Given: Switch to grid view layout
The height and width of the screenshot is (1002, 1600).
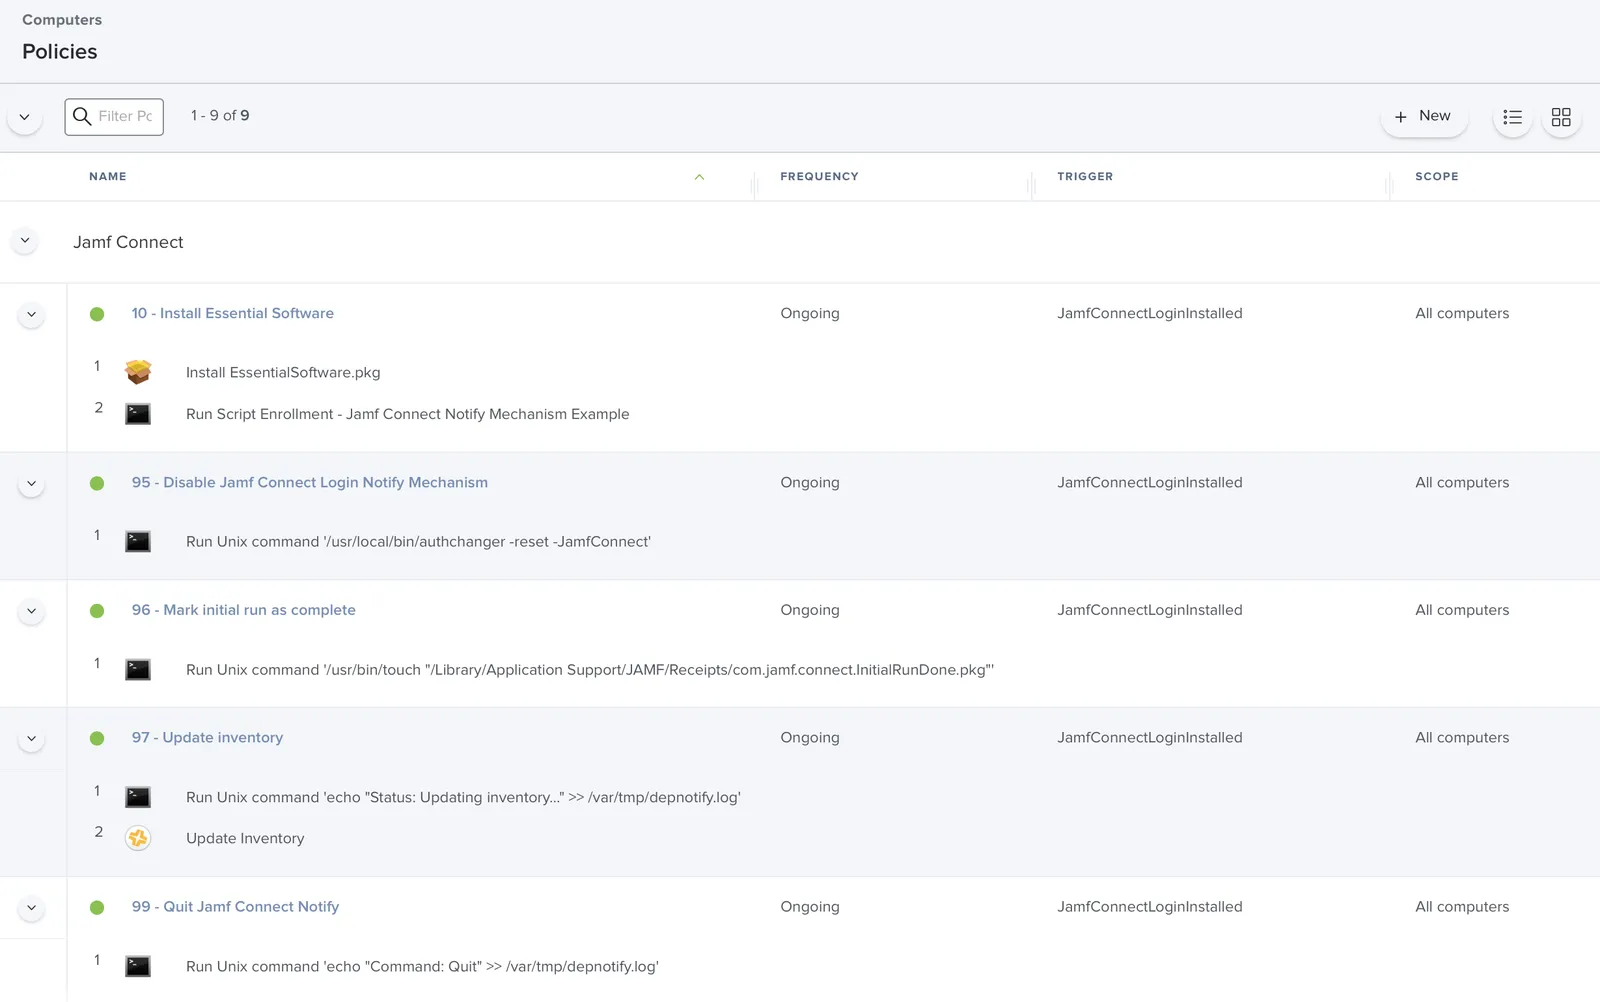Looking at the screenshot, I should coord(1561,117).
